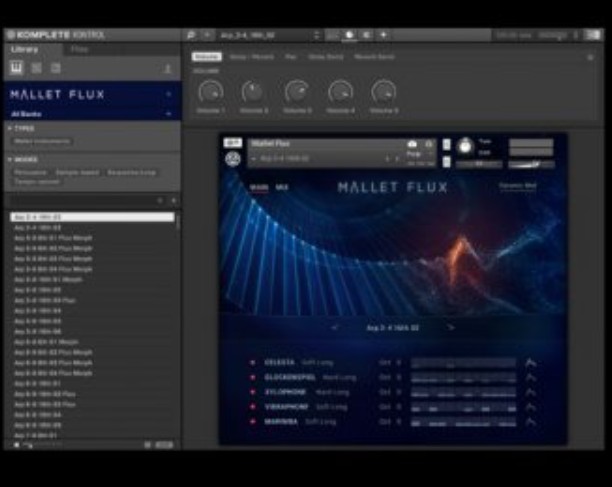Image resolution: width=612 pixels, height=487 pixels.
Task: Click the NI icon at top right corner
Action: point(594,35)
